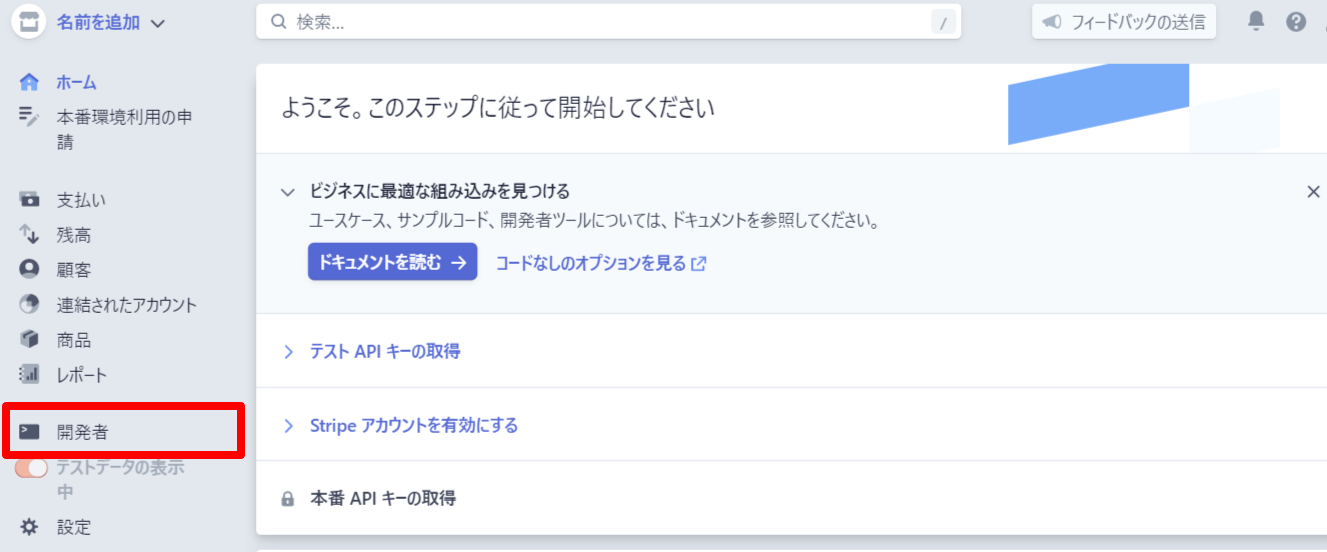The width and height of the screenshot is (1327, 552).
Task: Expand the テスト API キーの取得 step
Action: 371,351
